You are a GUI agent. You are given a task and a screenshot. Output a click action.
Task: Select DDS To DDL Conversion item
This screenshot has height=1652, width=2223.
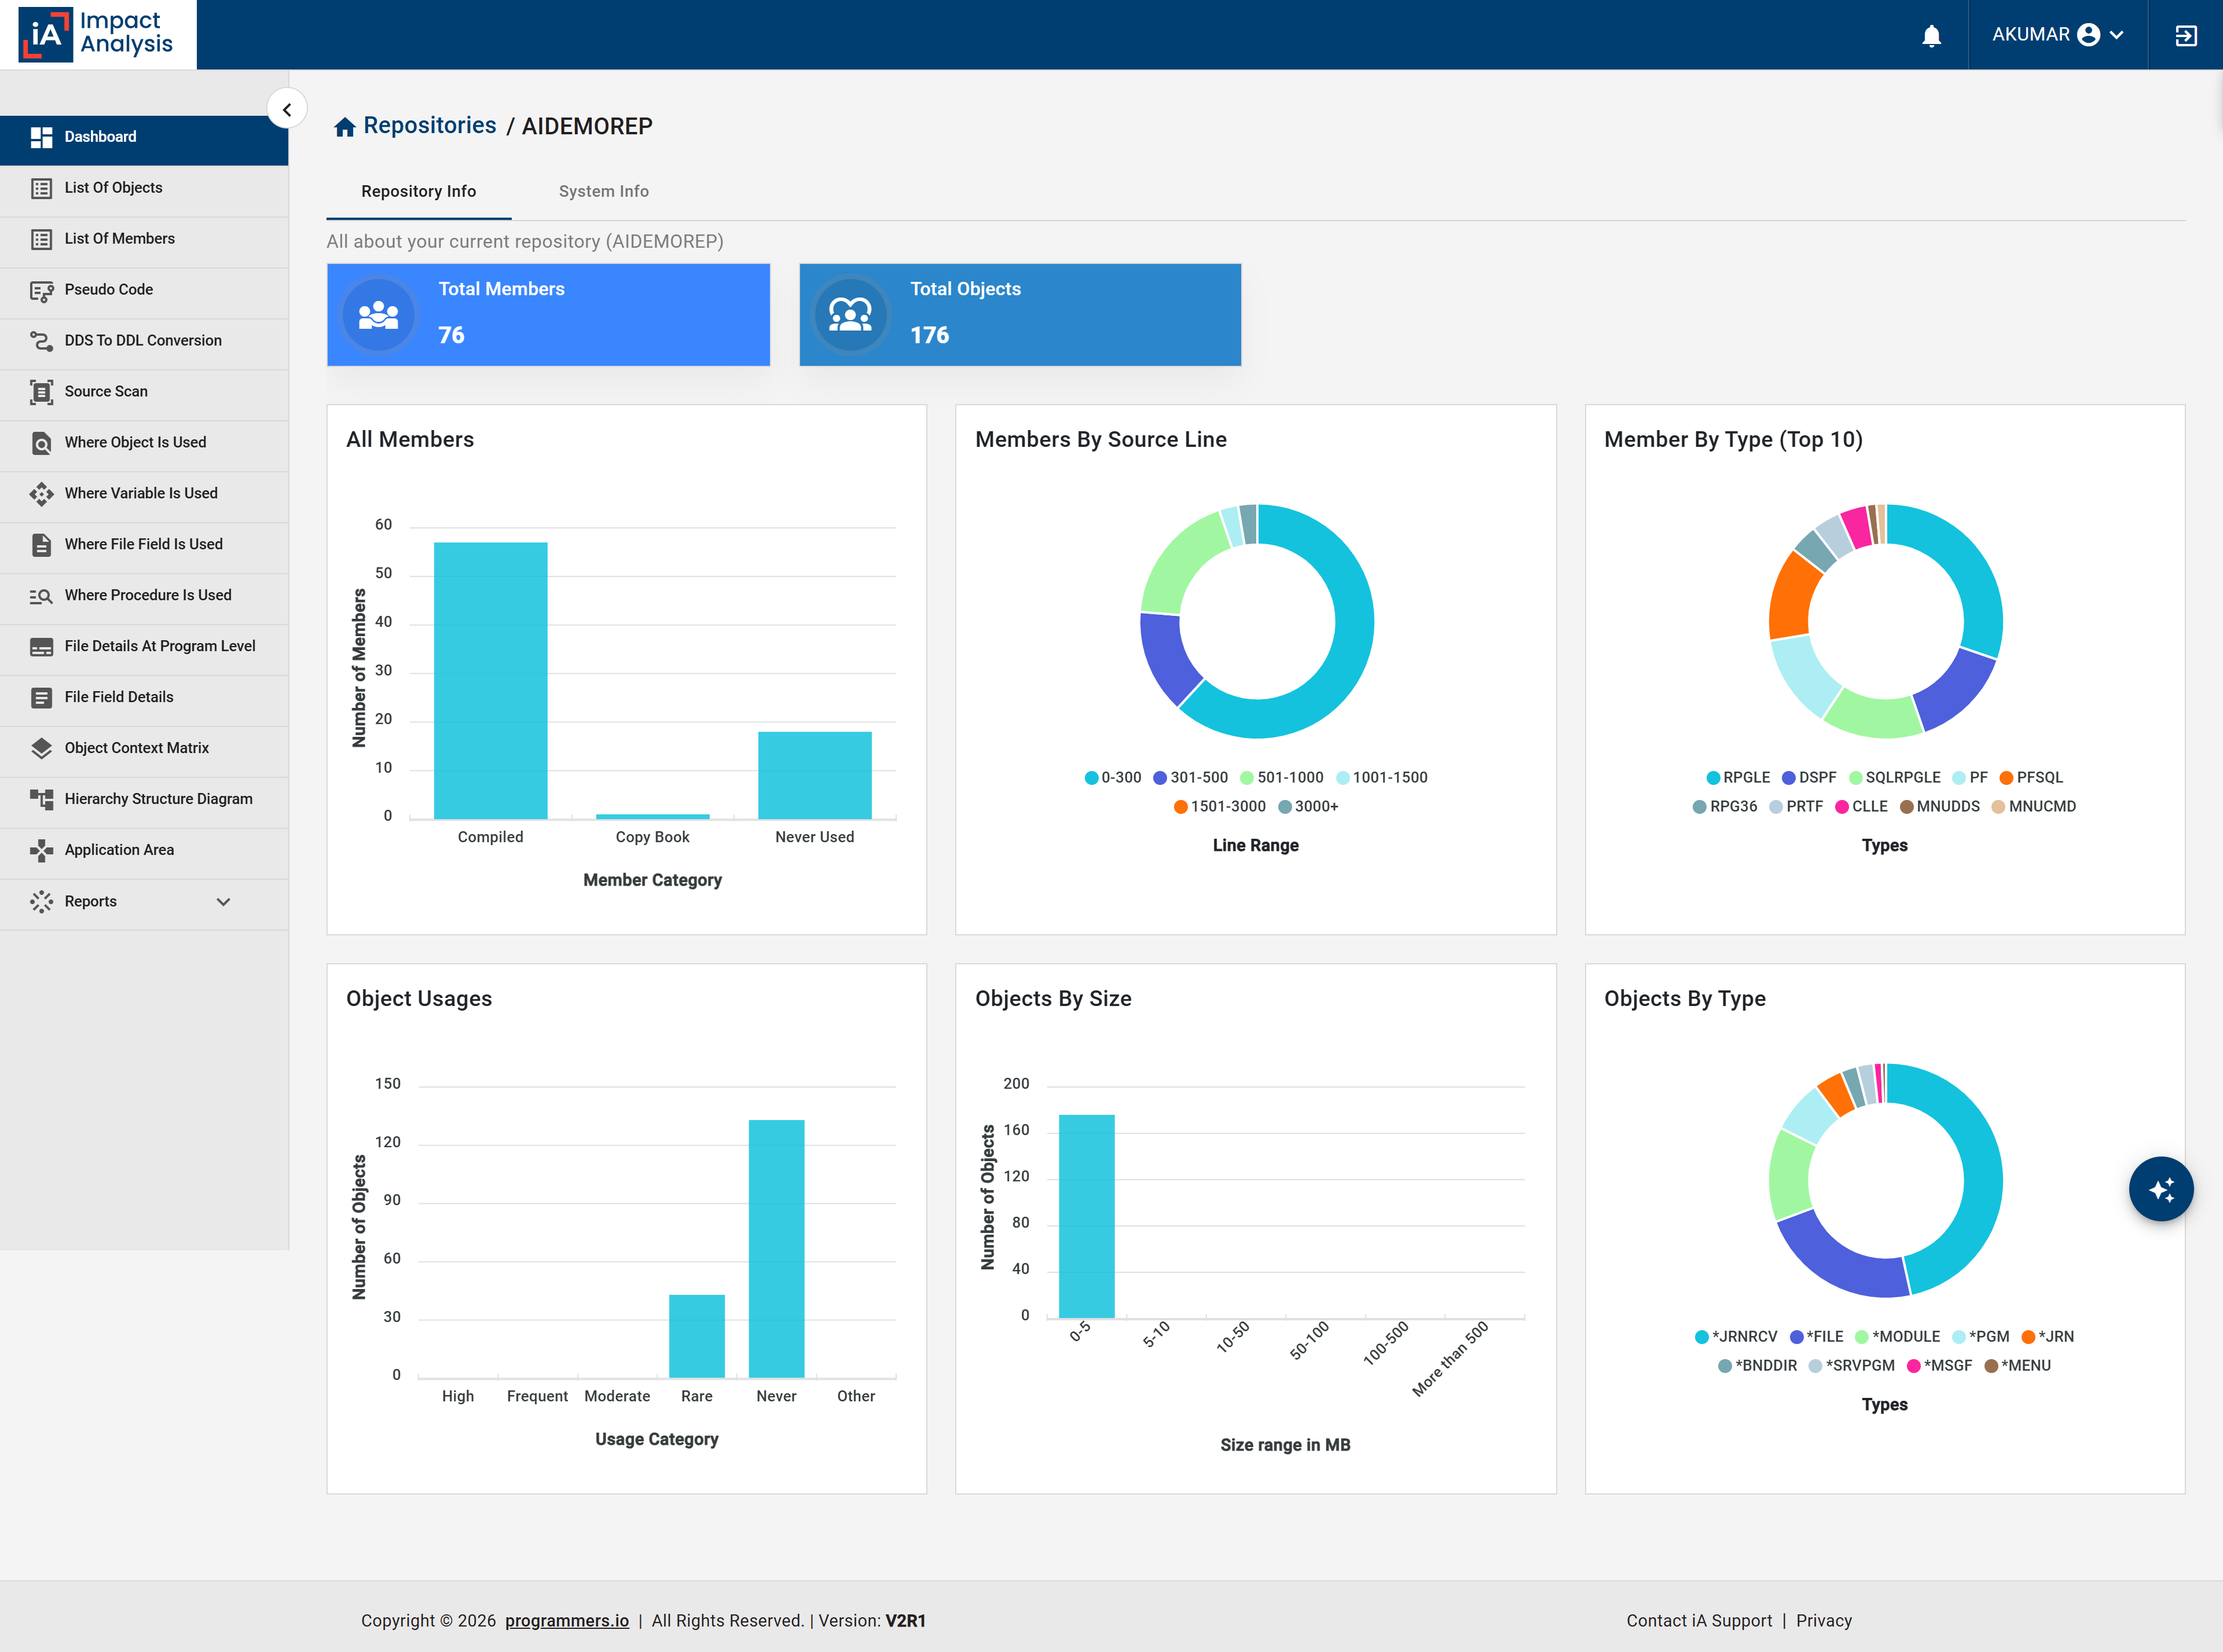click(144, 340)
